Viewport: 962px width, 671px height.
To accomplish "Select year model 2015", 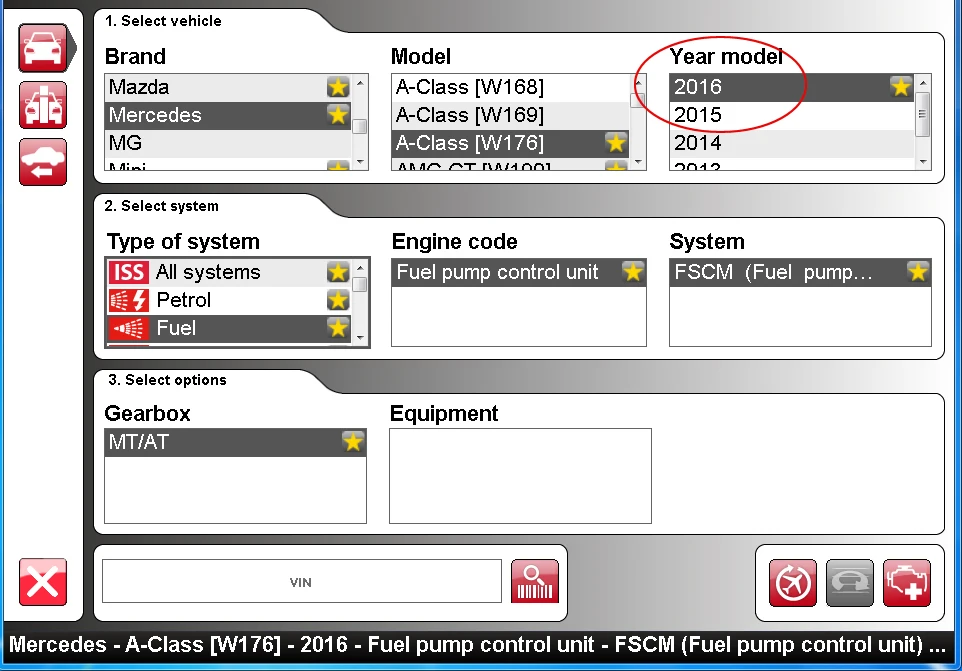I will [x=791, y=115].
